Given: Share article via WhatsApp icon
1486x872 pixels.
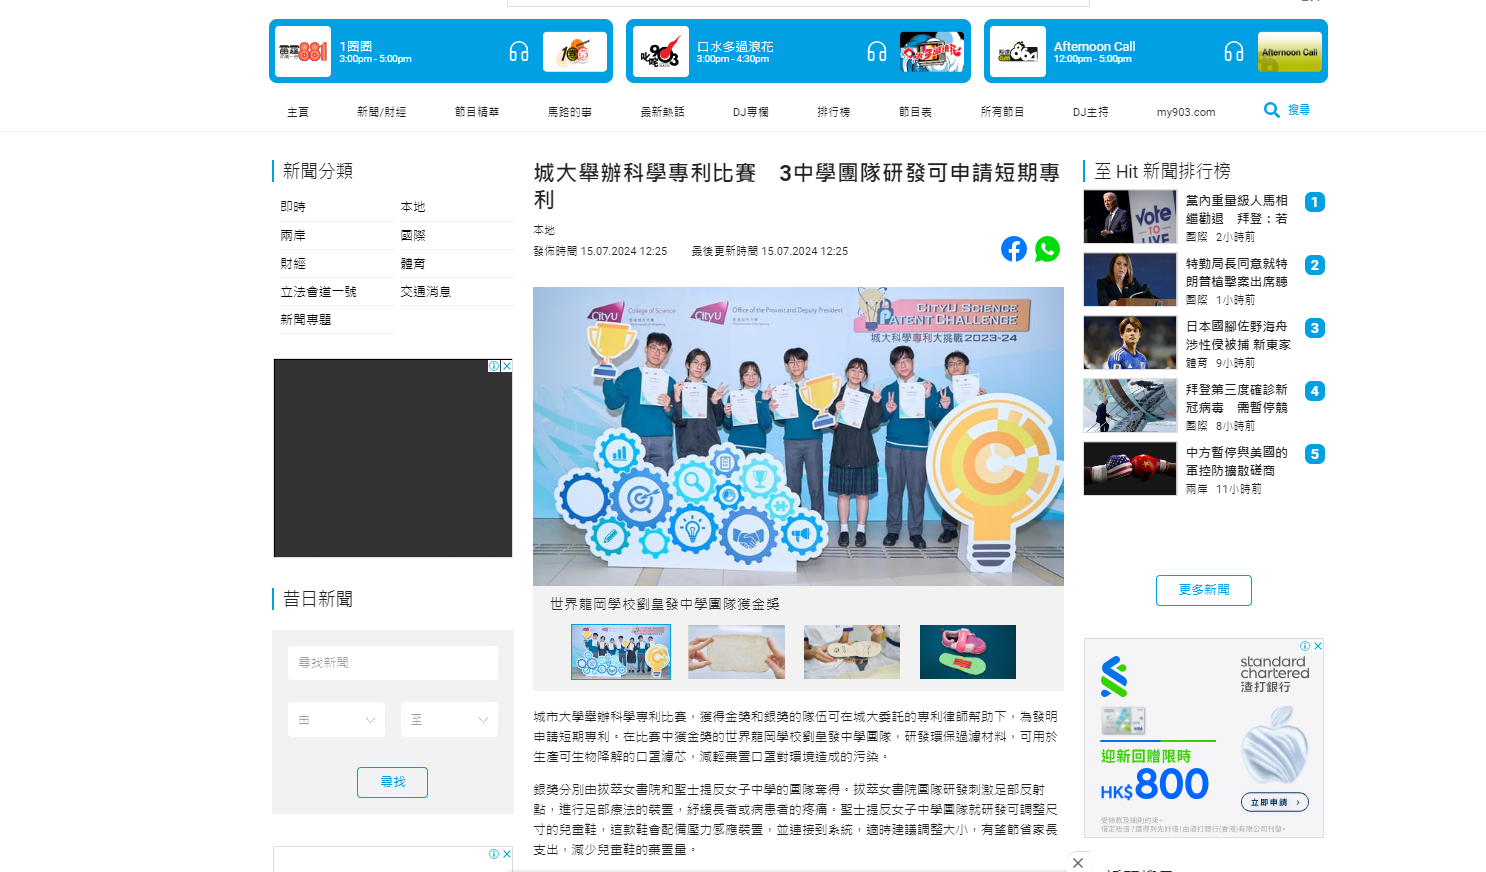Looking at the screenshot, I should [x=1047, y=249].
